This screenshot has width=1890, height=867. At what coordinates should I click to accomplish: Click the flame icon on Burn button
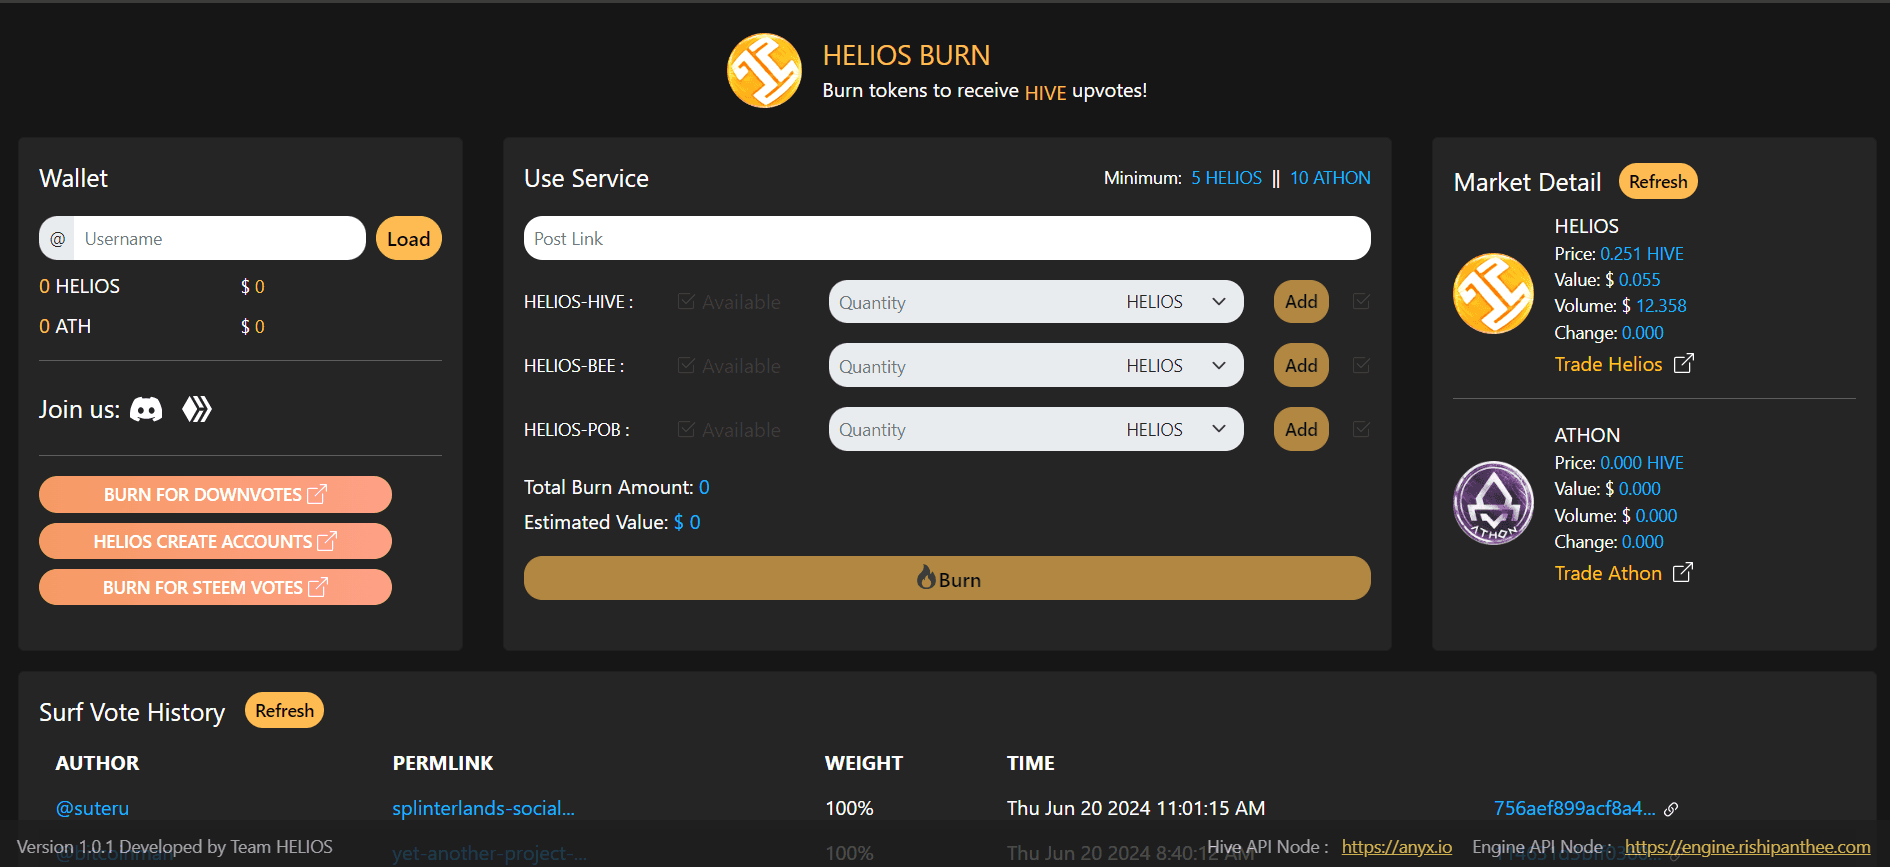[x=927, y=578]
